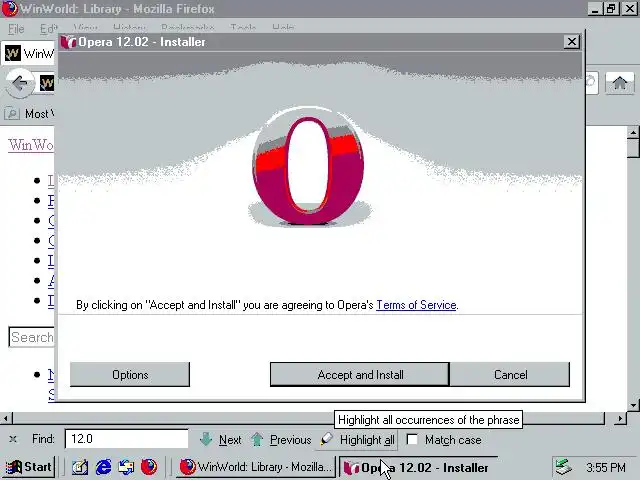Viewport: 640px width, 480px height.
Task: Minimize the Firefox window
Action: point(595,9)
